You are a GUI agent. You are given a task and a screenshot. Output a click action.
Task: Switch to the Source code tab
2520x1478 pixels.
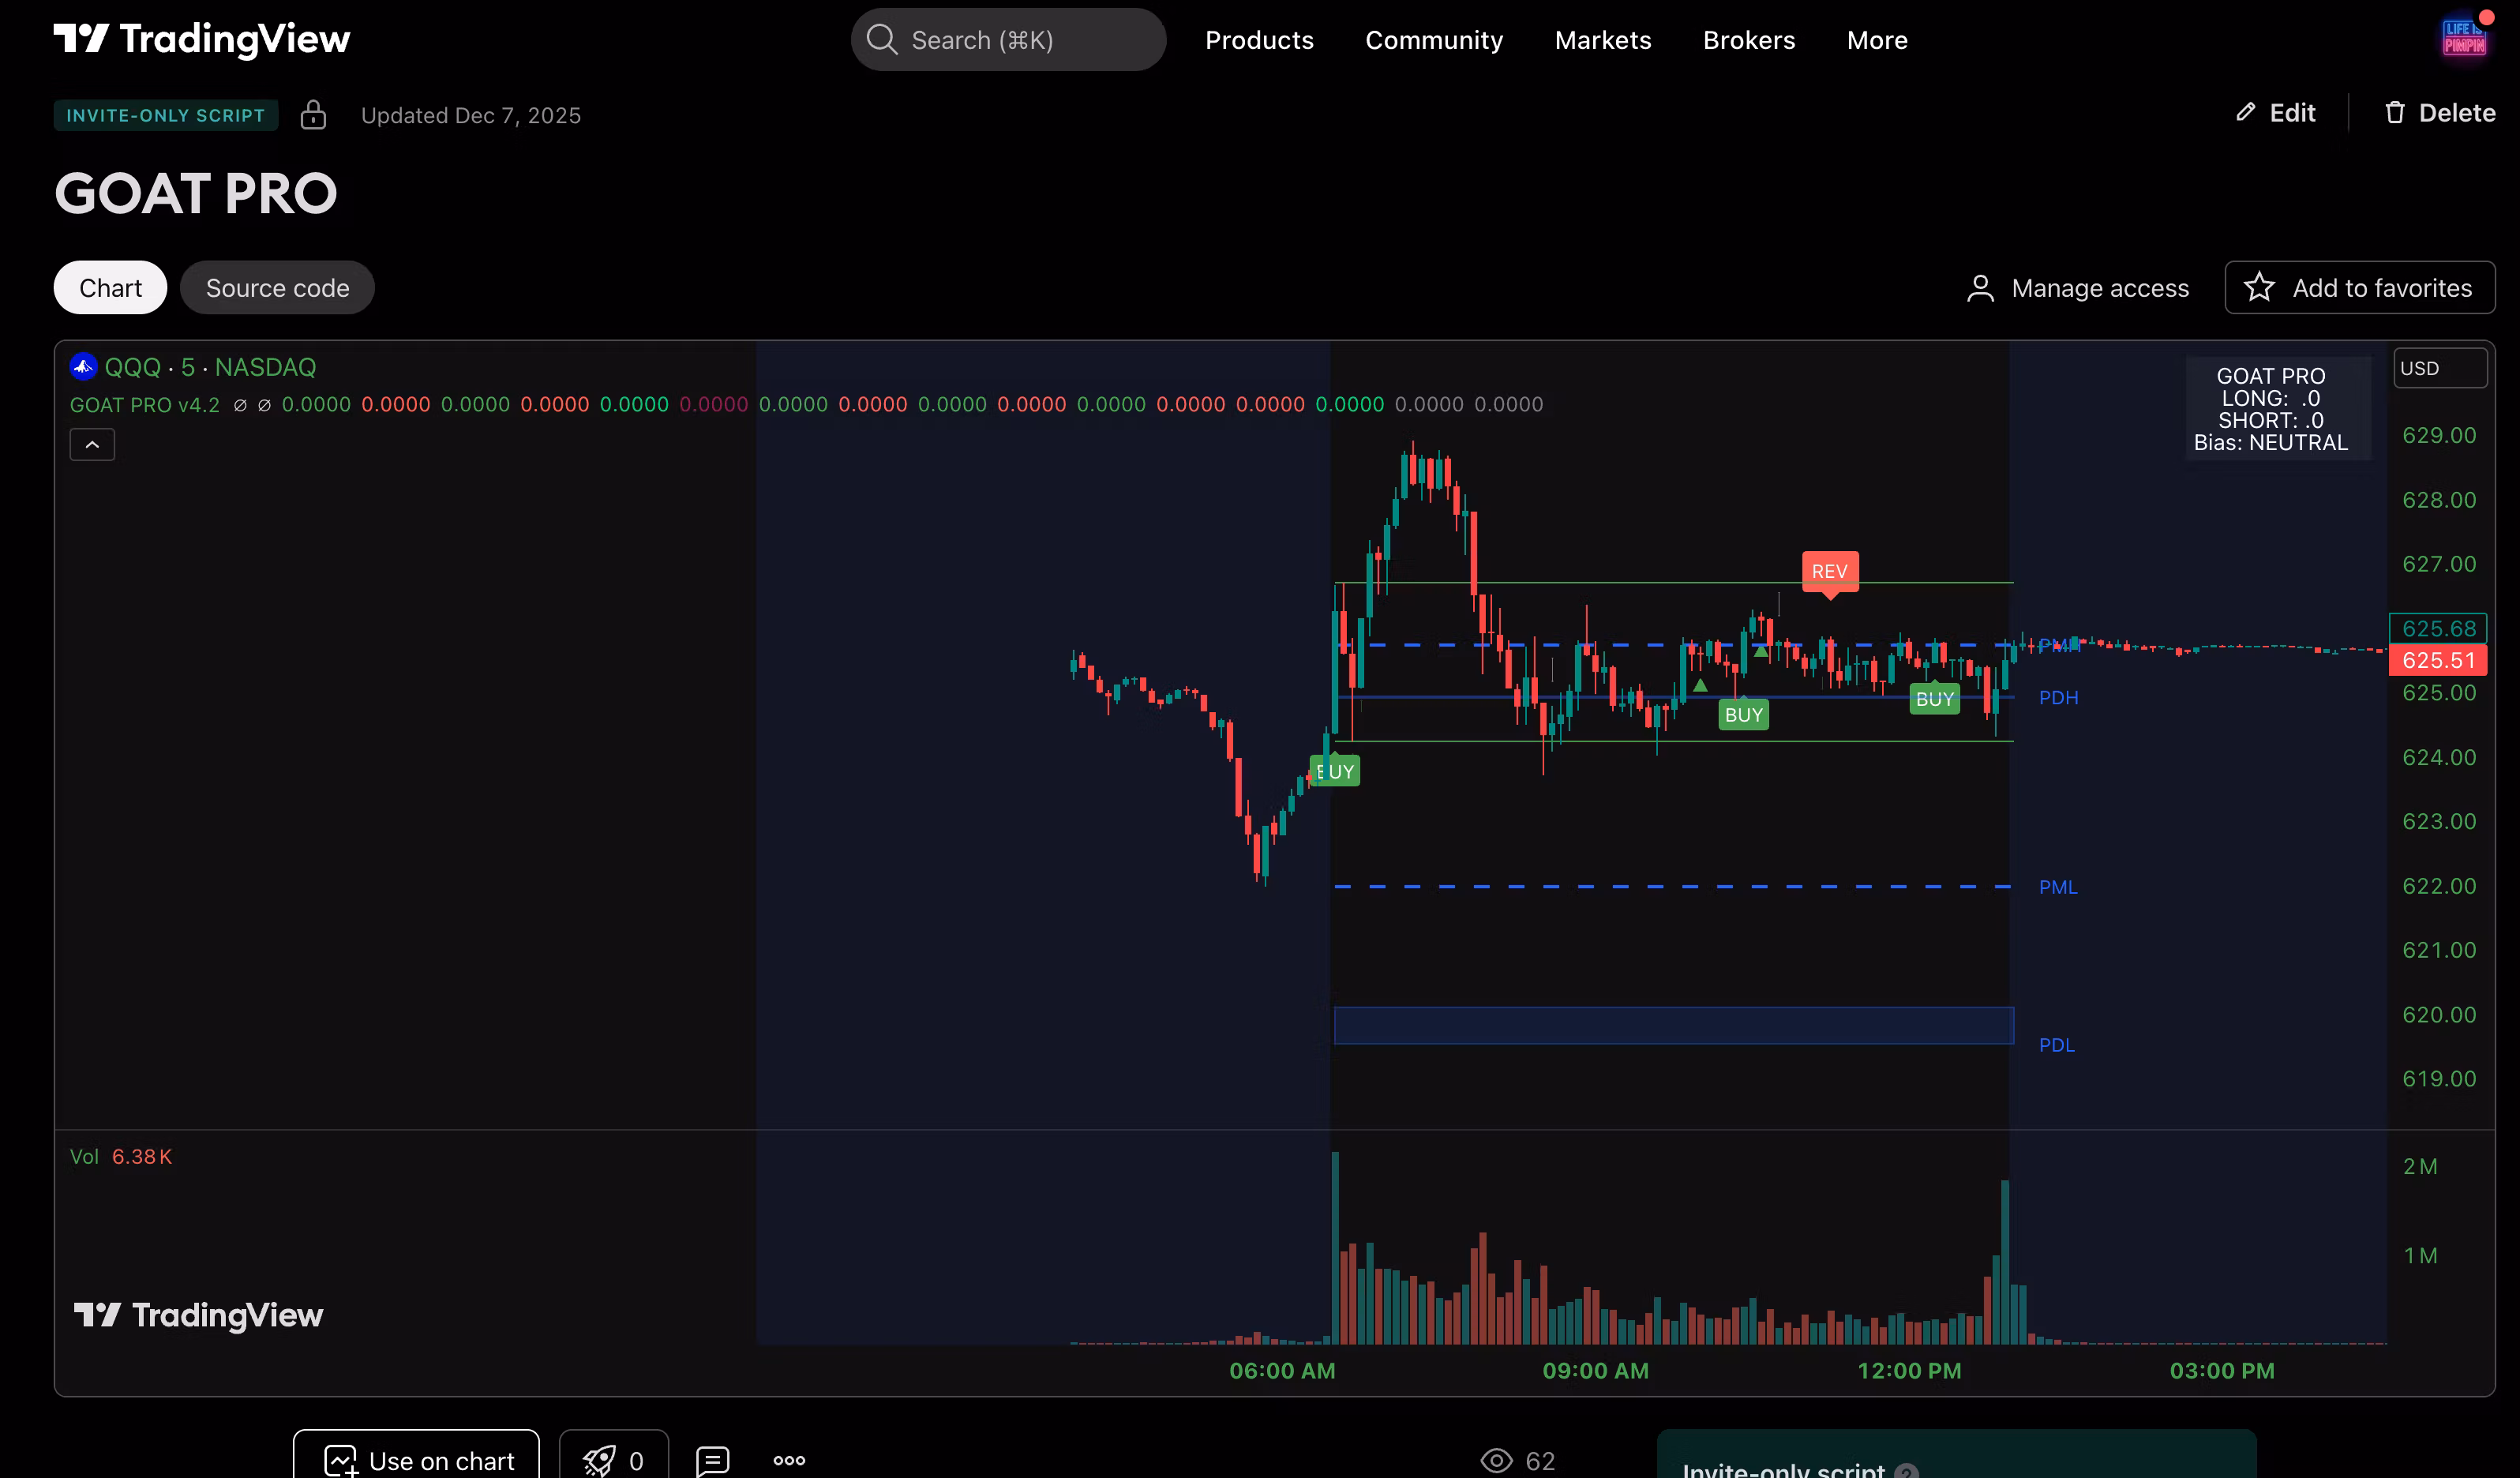coord(277,288)
